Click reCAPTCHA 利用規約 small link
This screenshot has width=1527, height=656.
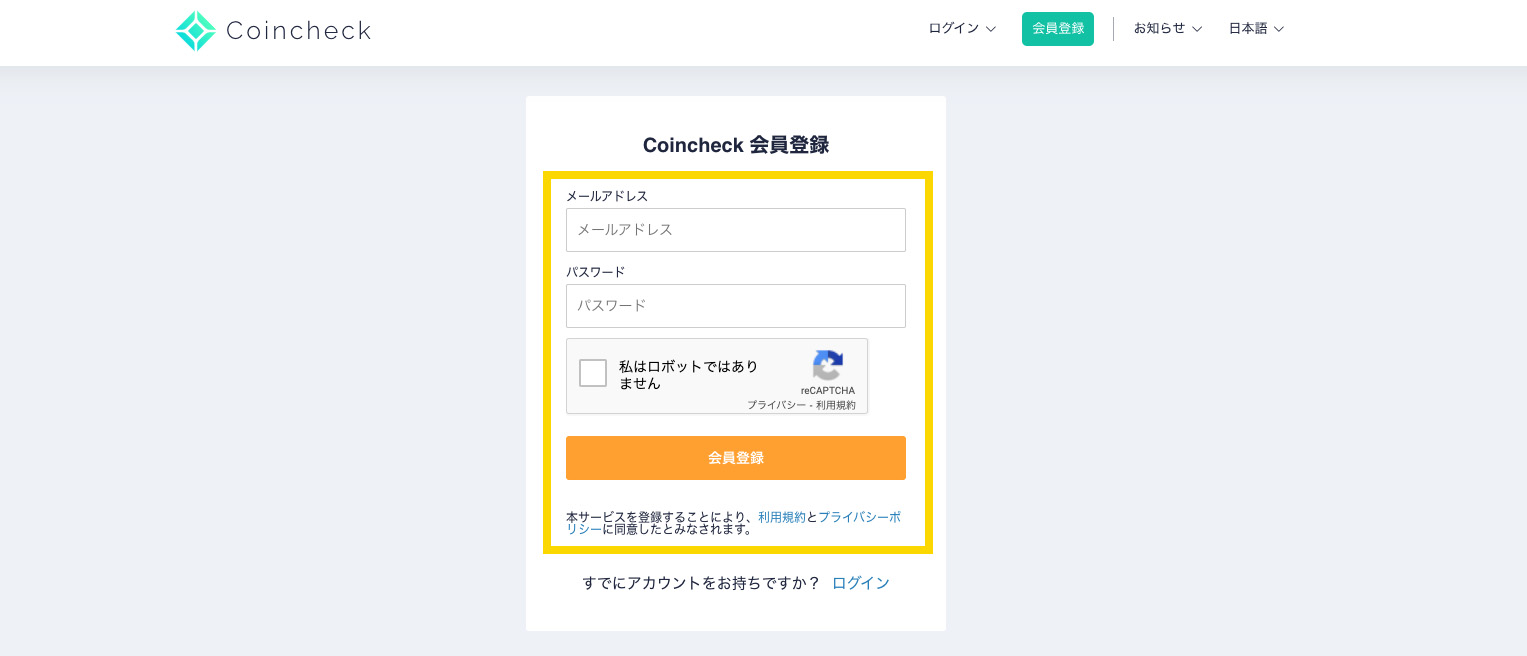coord(836,405)
